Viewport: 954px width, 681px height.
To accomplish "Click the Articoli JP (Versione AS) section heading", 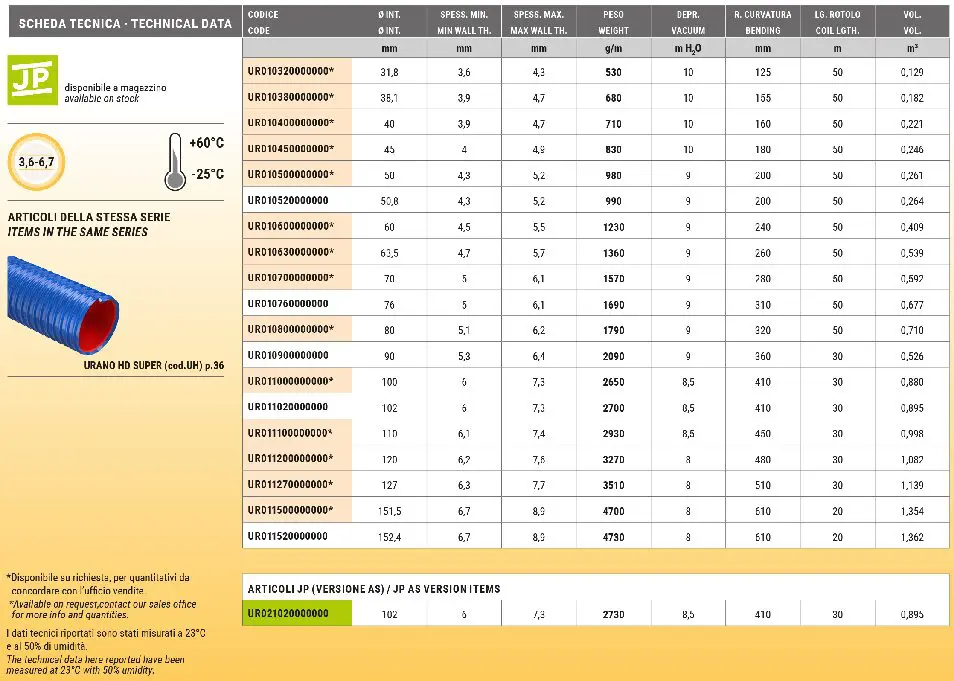I will [x=373, y=589].
